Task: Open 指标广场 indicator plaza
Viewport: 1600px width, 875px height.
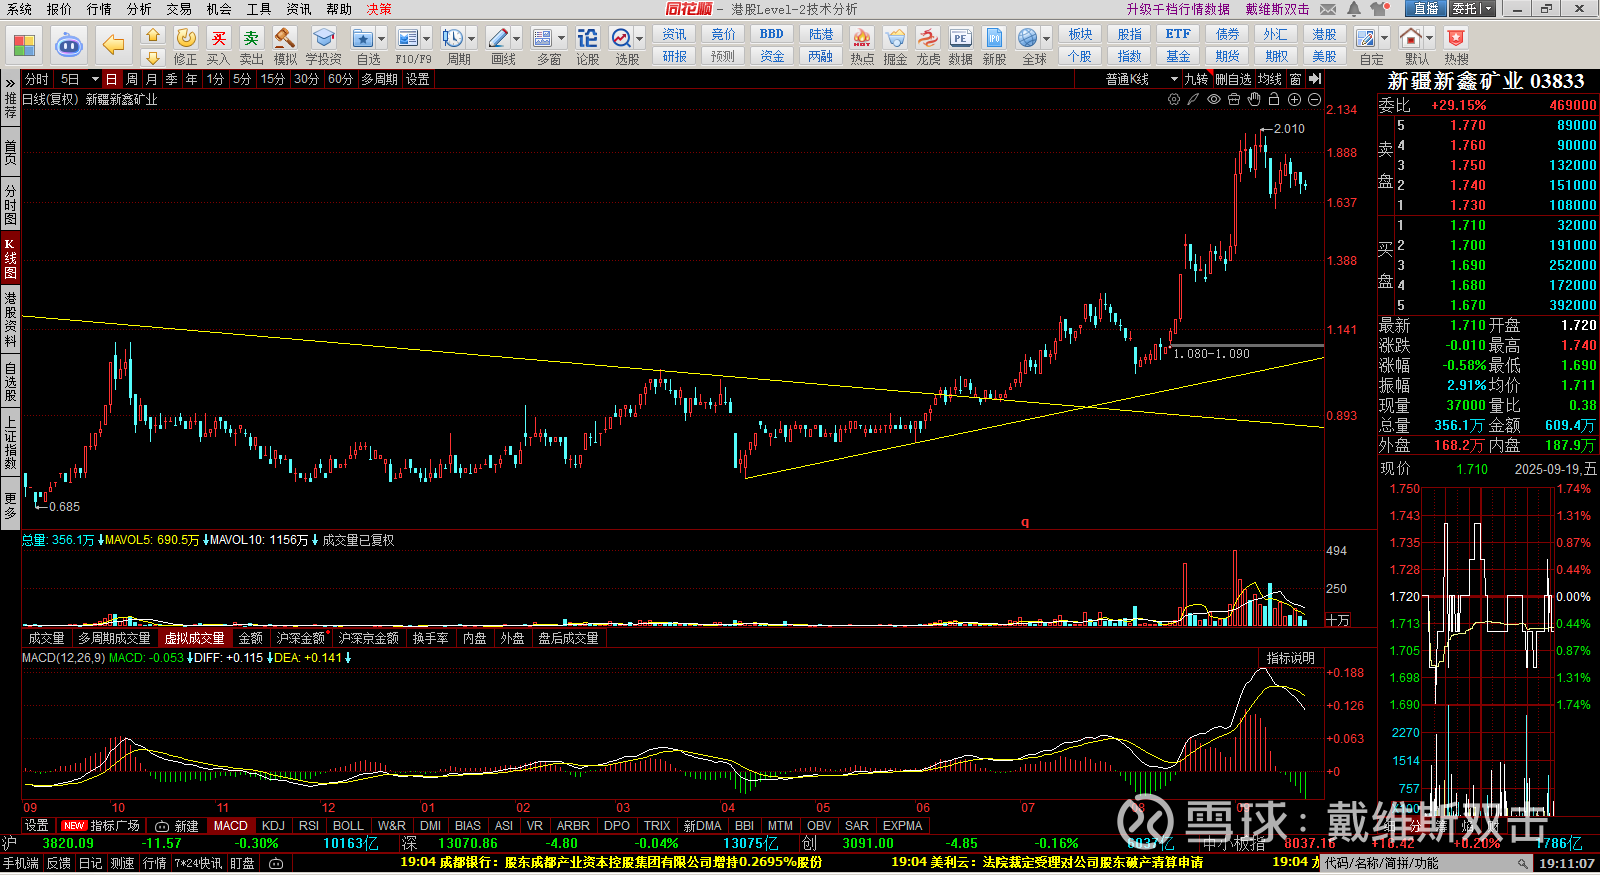Action: 115,826
